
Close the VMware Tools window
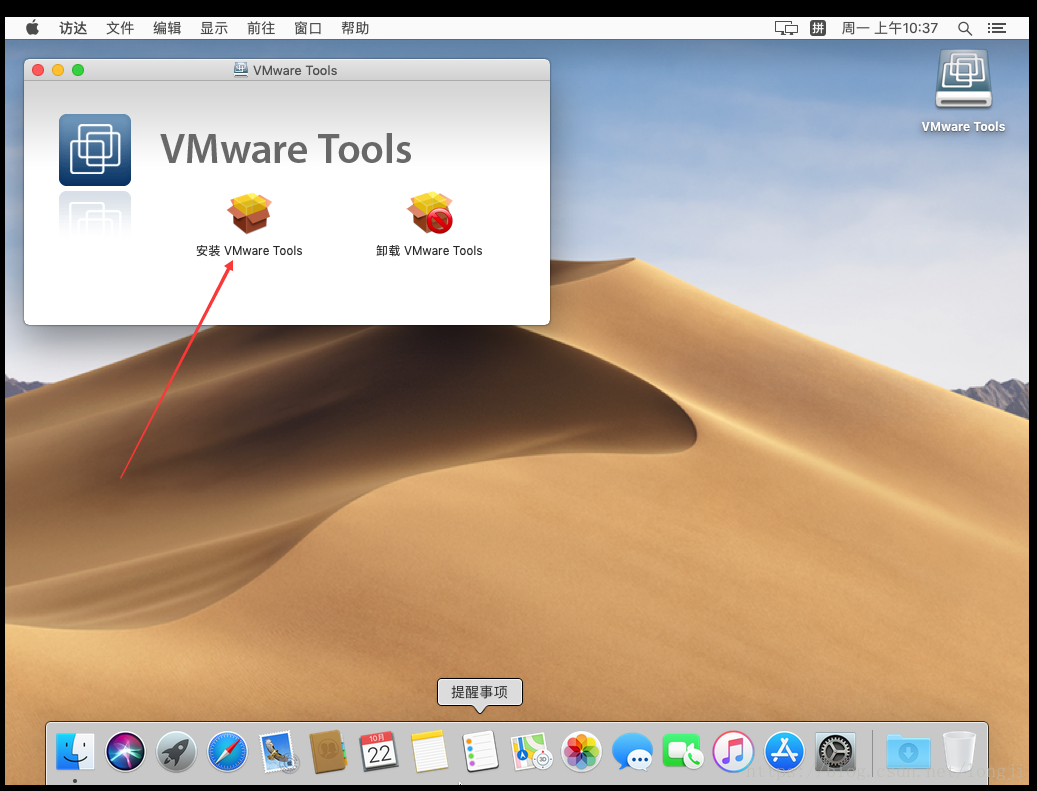38,70
